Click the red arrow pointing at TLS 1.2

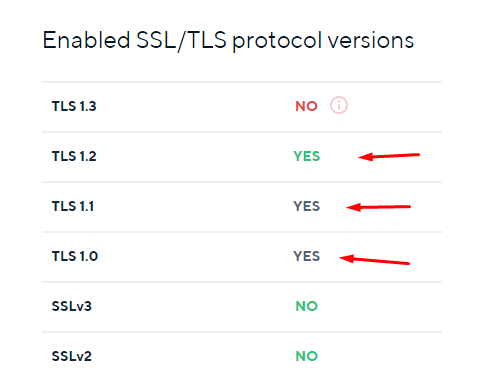[x=389, y=156]
